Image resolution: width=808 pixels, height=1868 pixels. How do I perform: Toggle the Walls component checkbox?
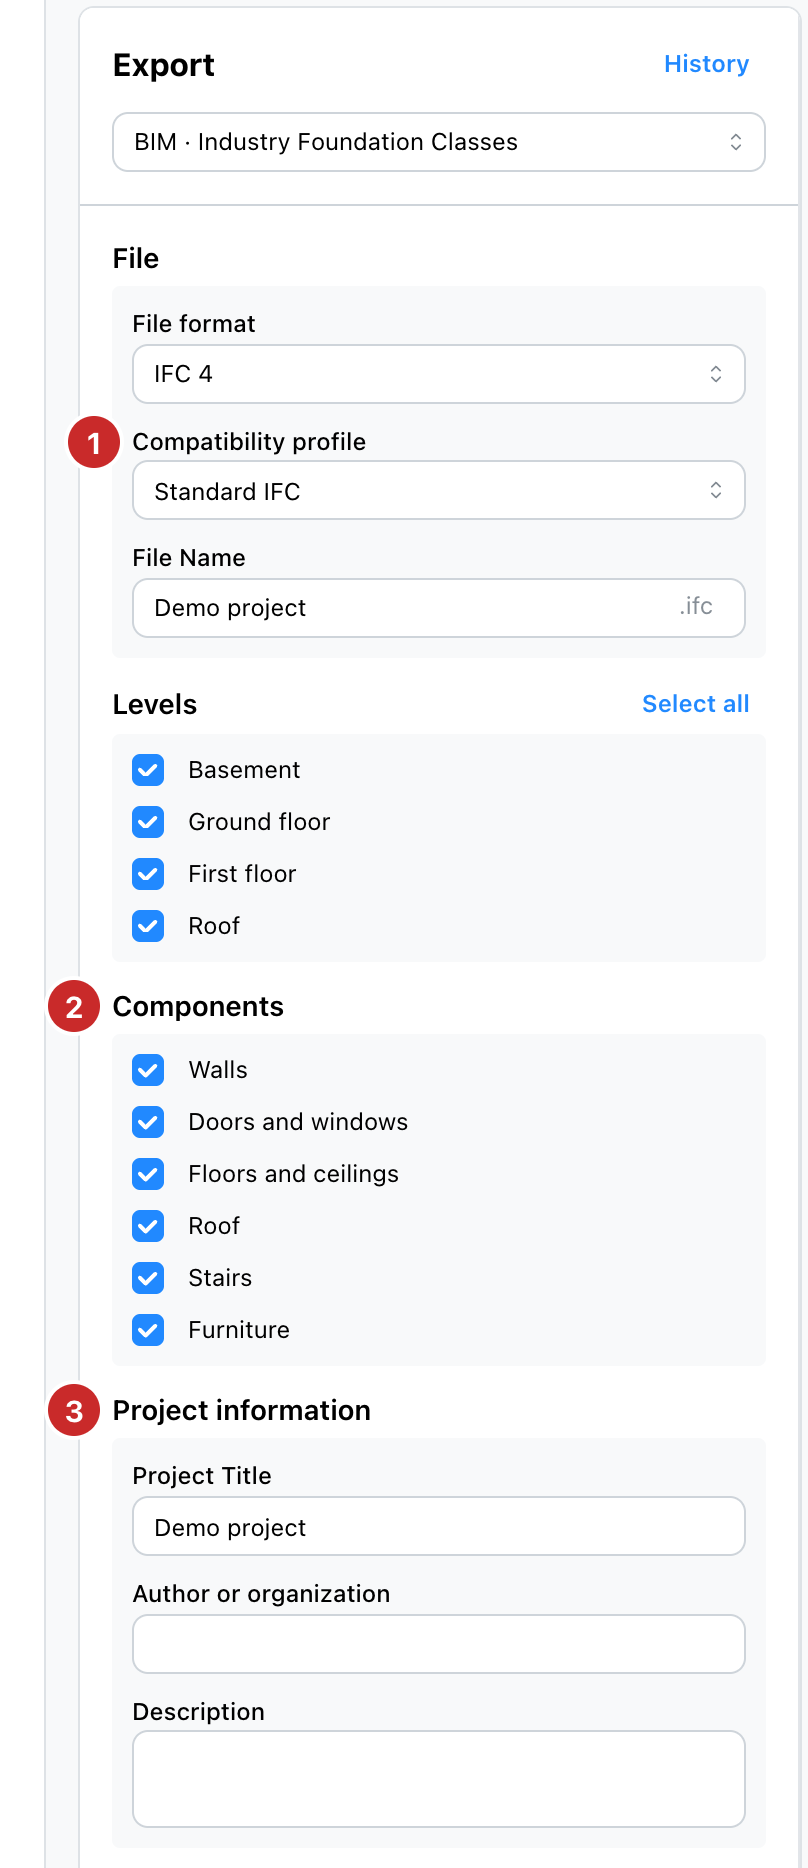(148, 1070)
